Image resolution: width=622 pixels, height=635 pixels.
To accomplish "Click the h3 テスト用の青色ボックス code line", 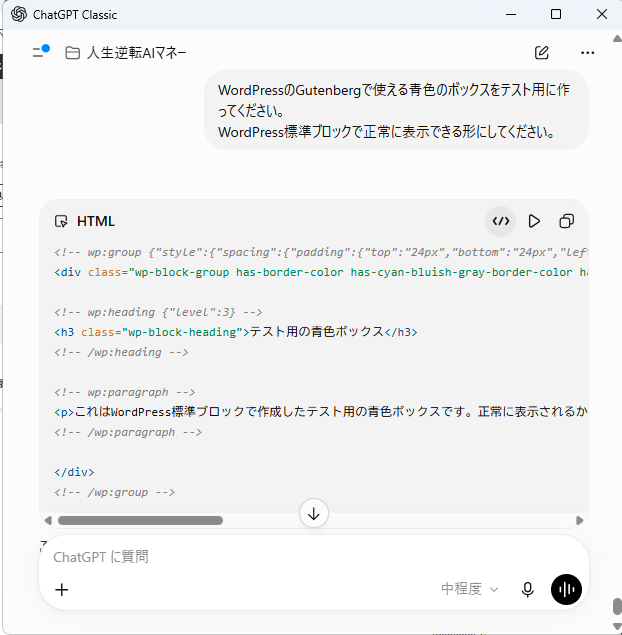I will [236, 332].
